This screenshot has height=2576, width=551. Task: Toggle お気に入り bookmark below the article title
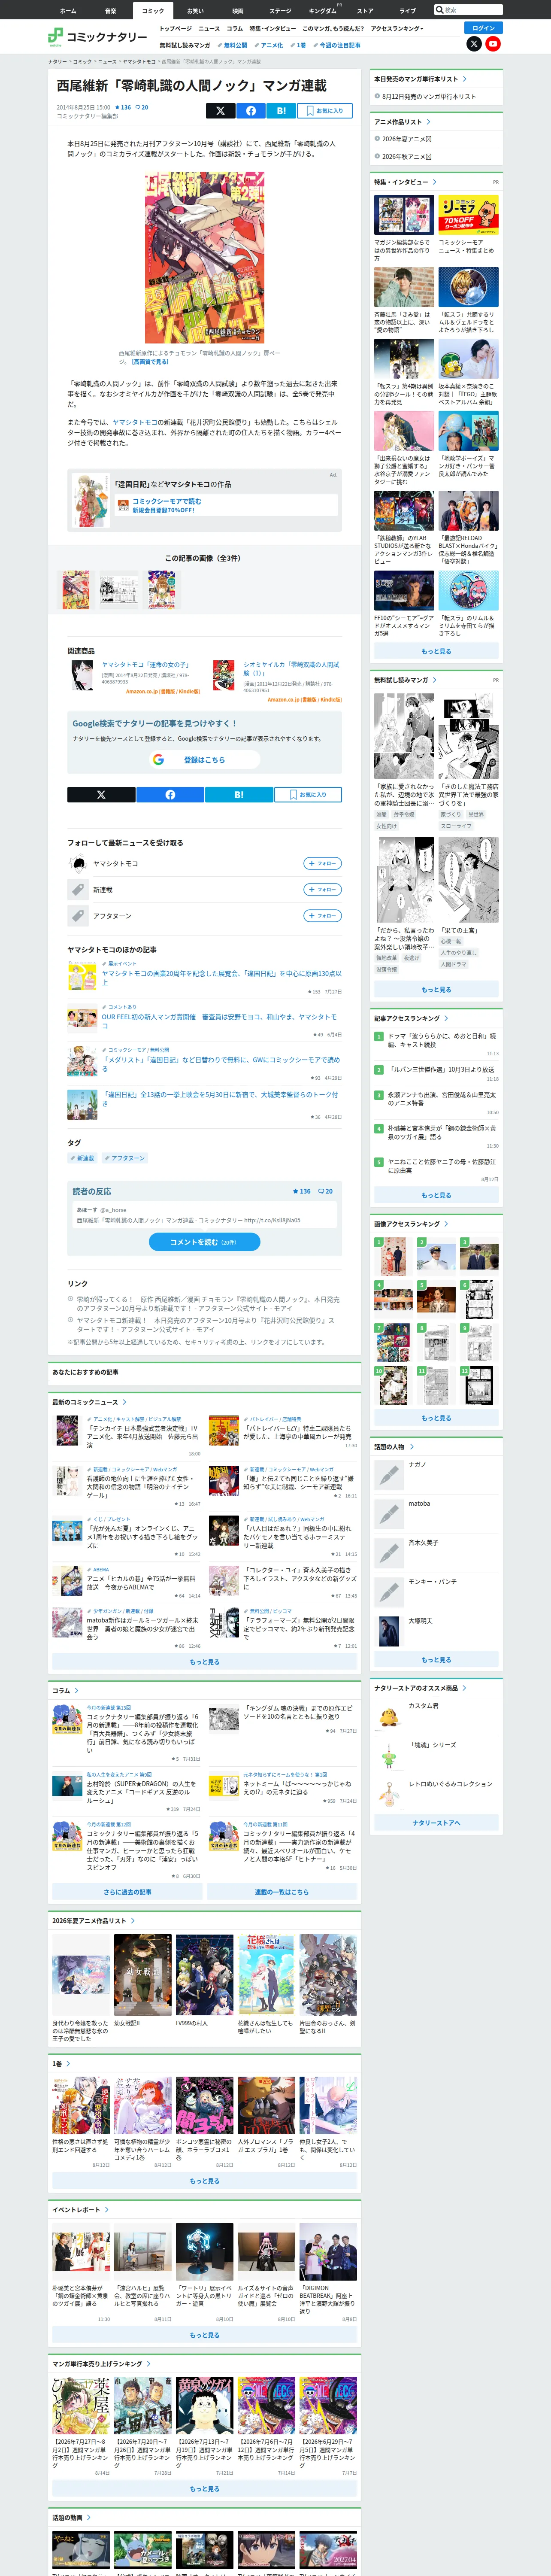(x=325, y=111)
